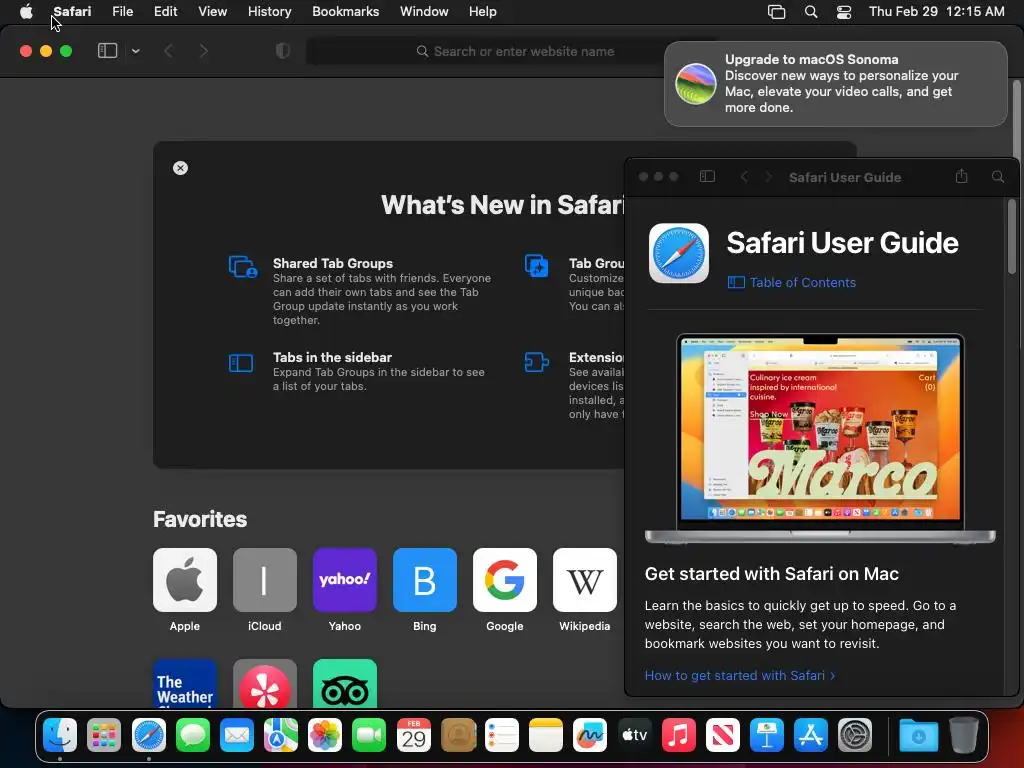Open System Preferences from the Dock

pyautogui.click(x=855, y=735)
